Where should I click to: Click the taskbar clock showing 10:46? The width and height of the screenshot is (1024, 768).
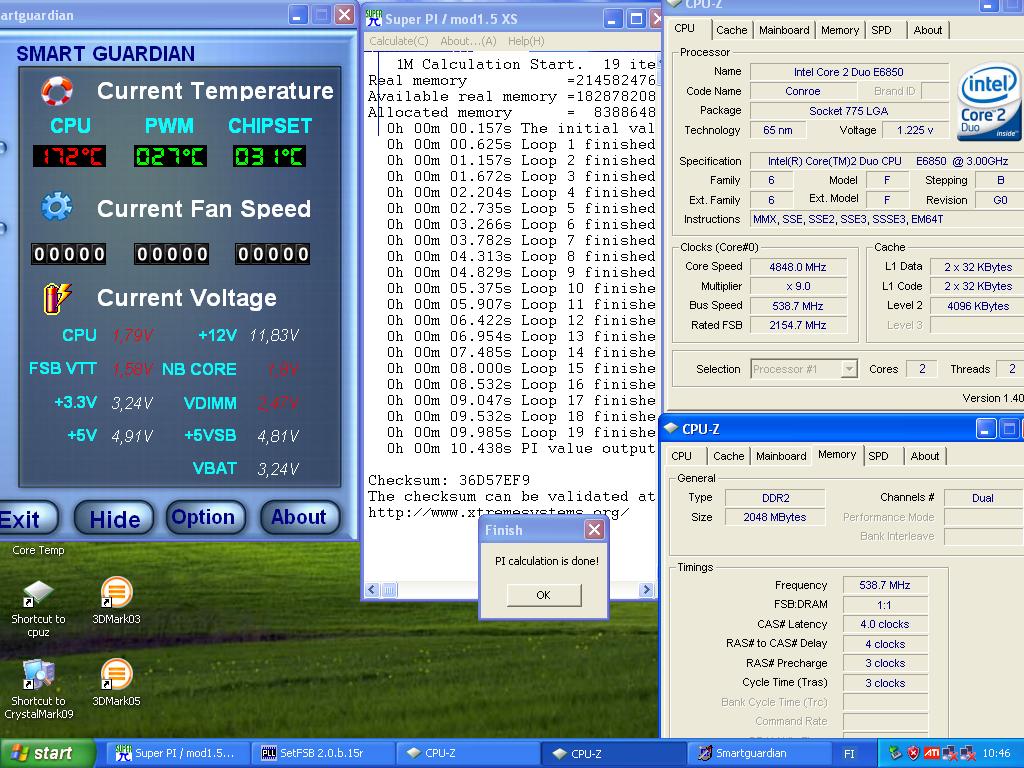996,753
